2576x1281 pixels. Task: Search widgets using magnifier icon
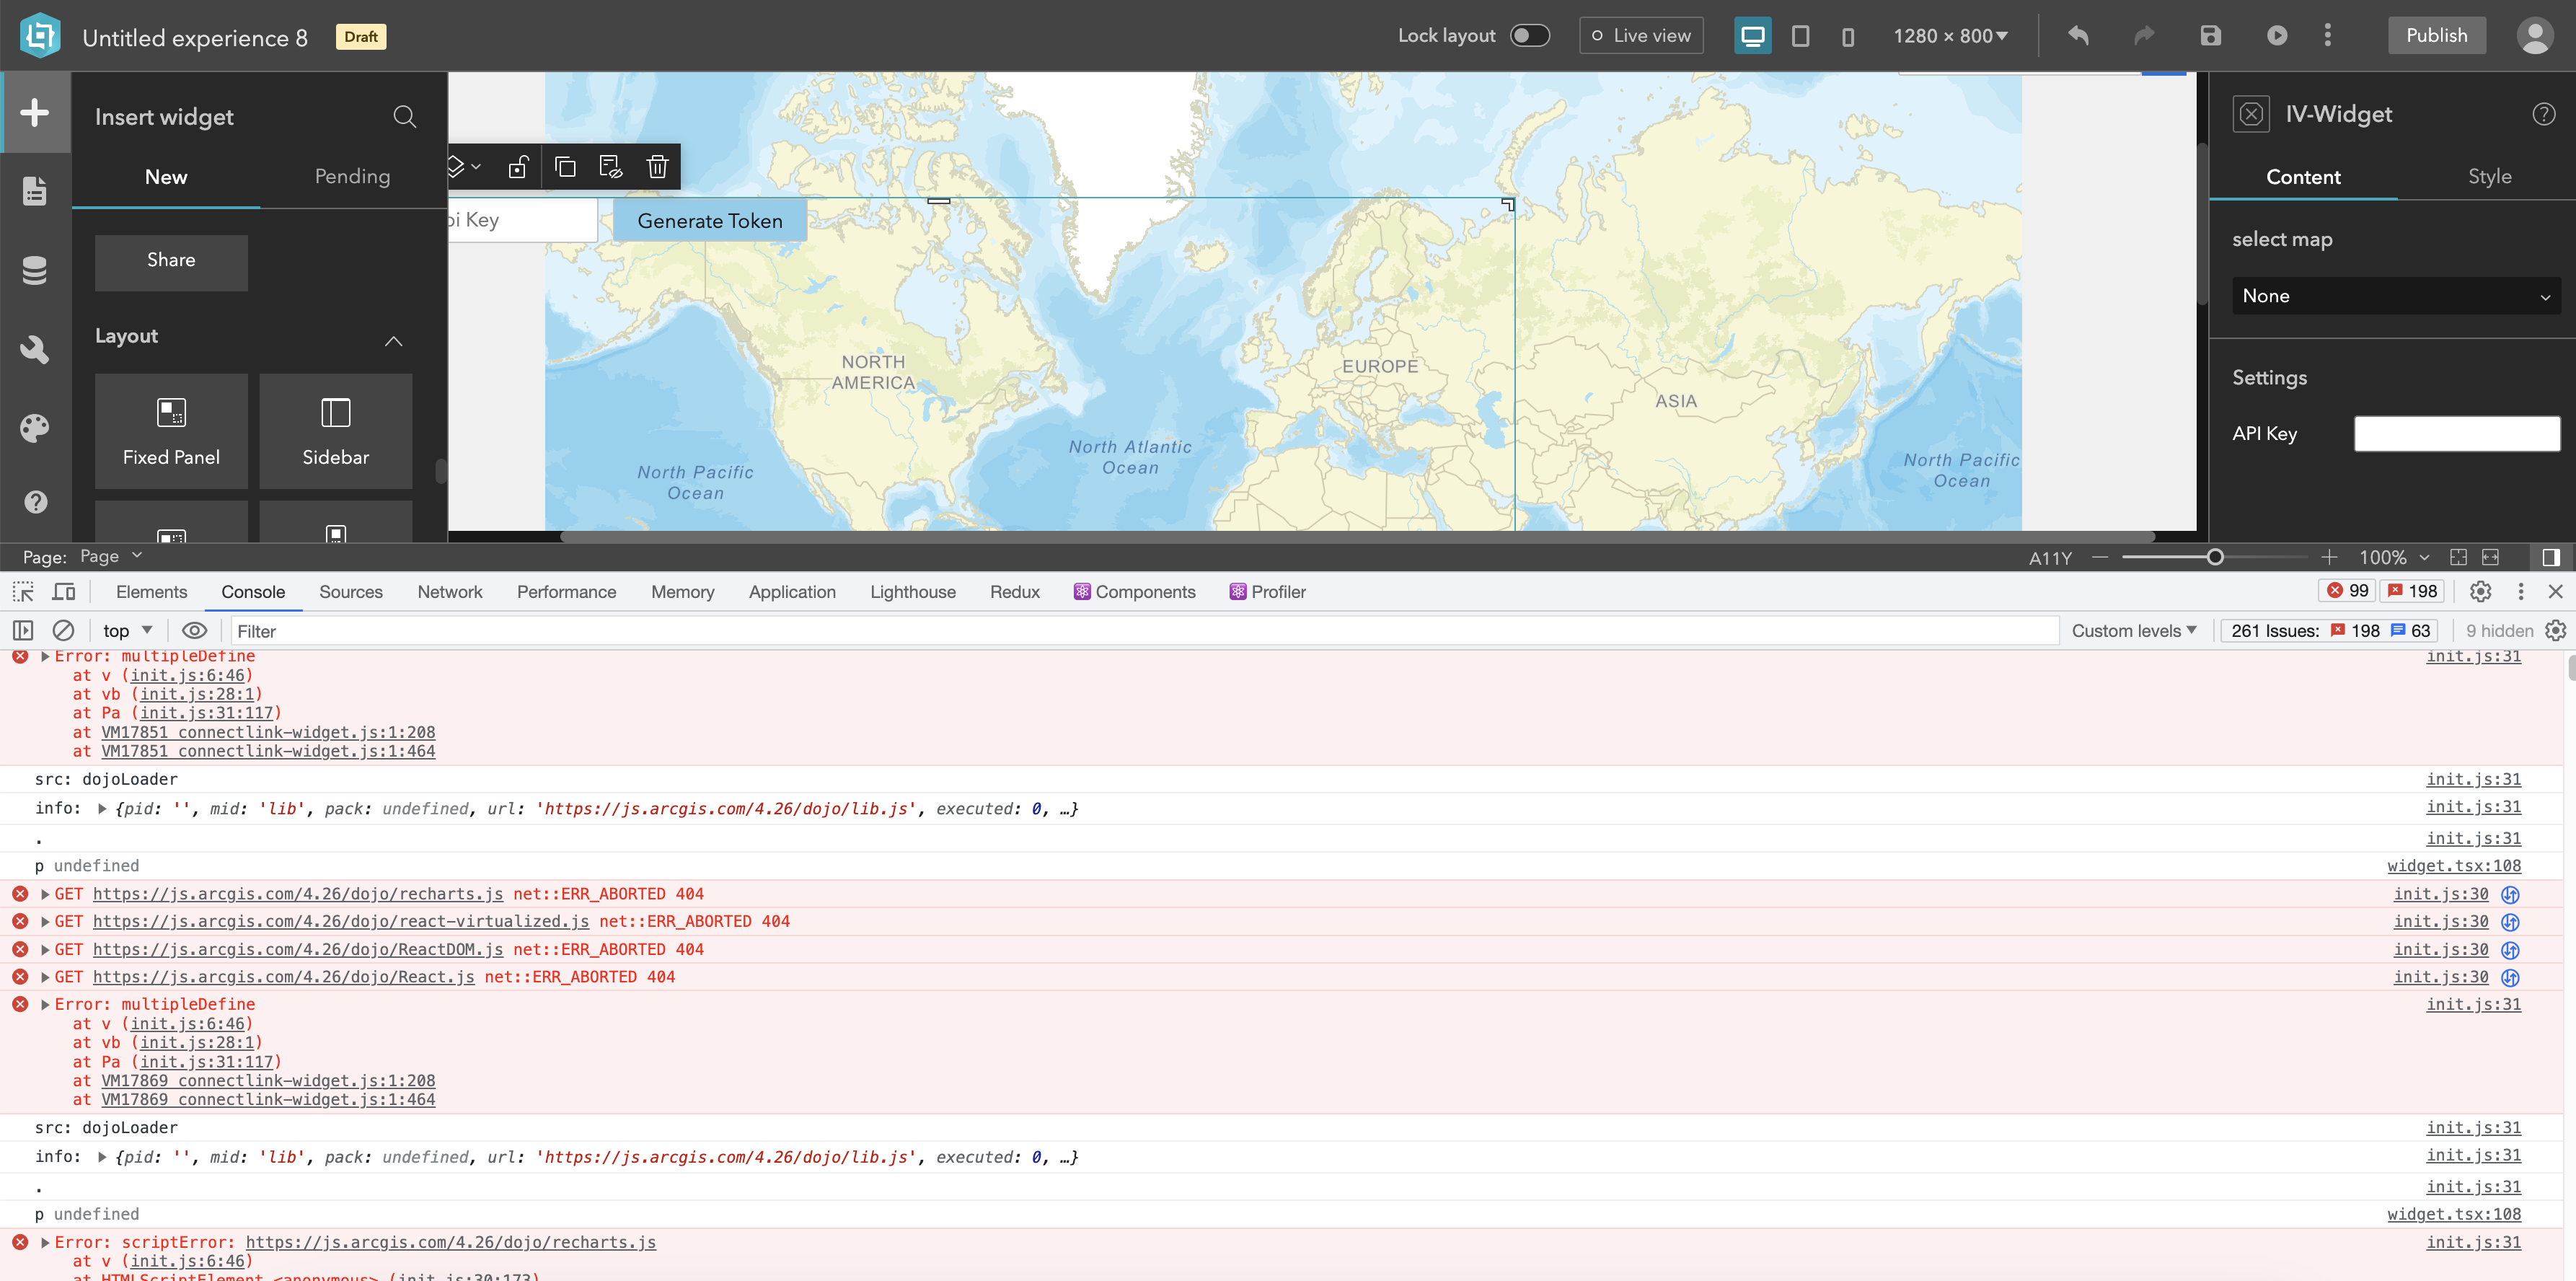[404, 117]
